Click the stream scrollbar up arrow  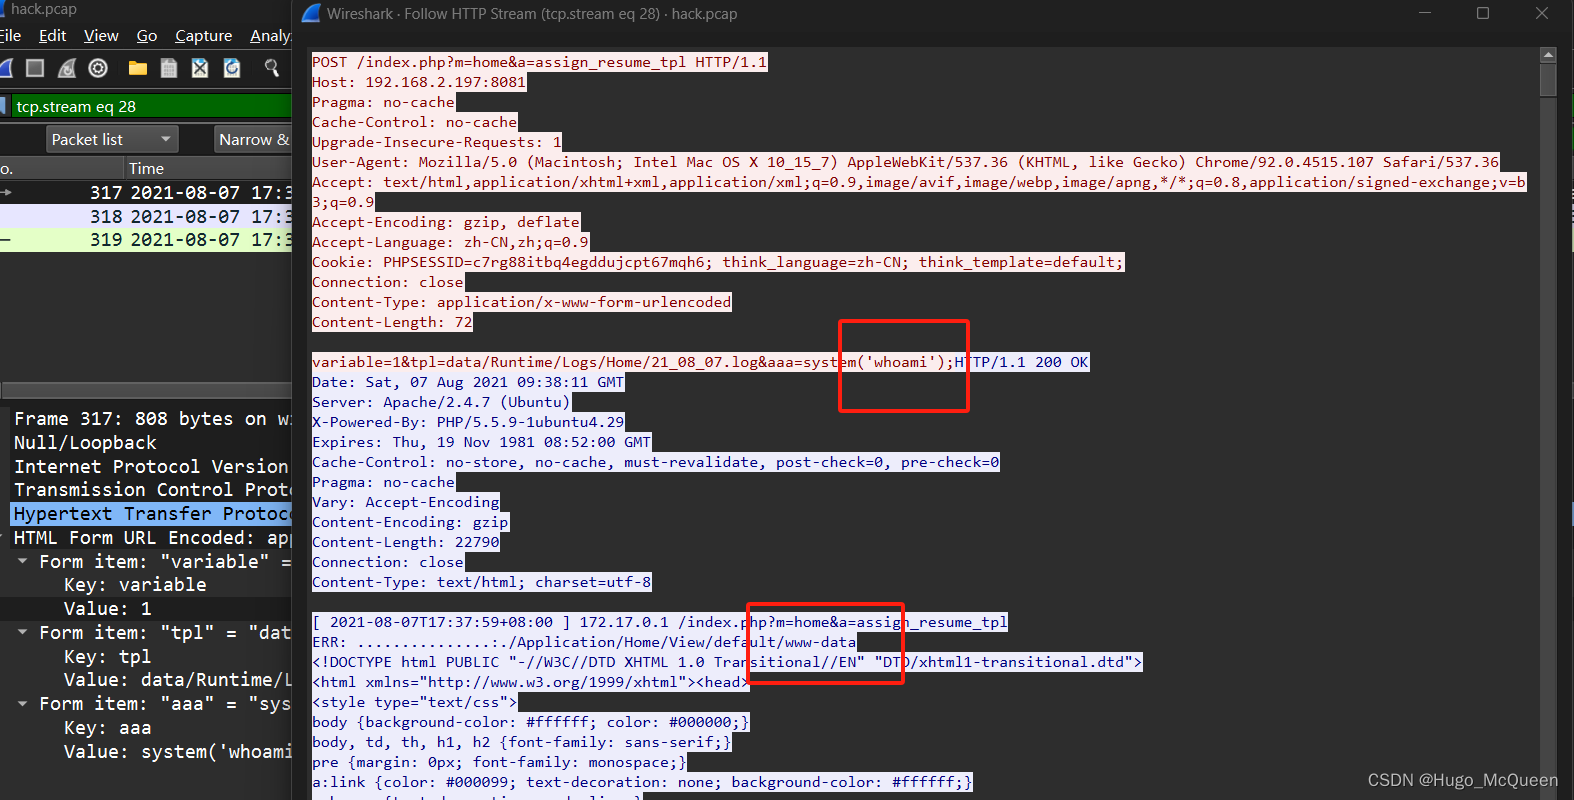coord(1548,55)
